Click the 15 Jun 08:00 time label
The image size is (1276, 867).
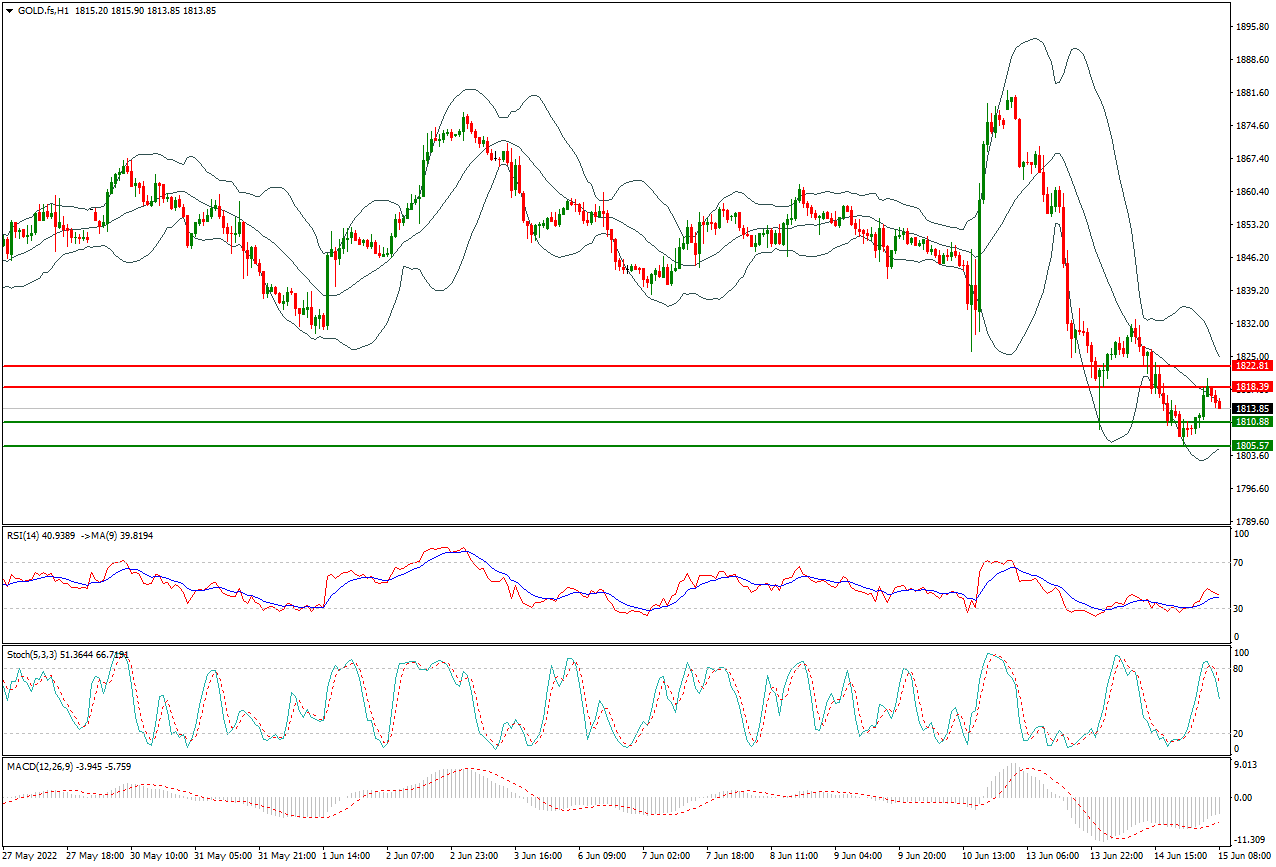point(1246,857)
